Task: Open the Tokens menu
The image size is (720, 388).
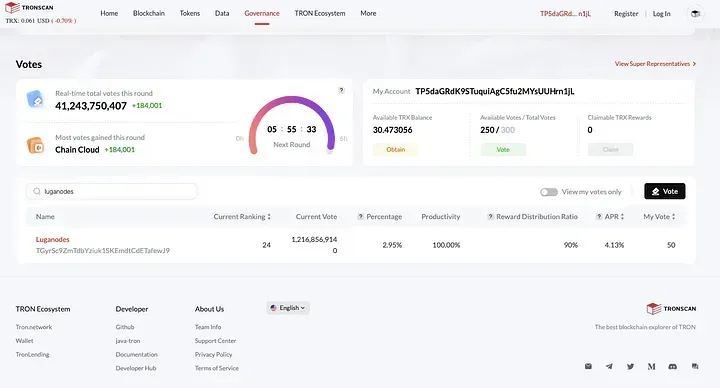Action: 190,13
